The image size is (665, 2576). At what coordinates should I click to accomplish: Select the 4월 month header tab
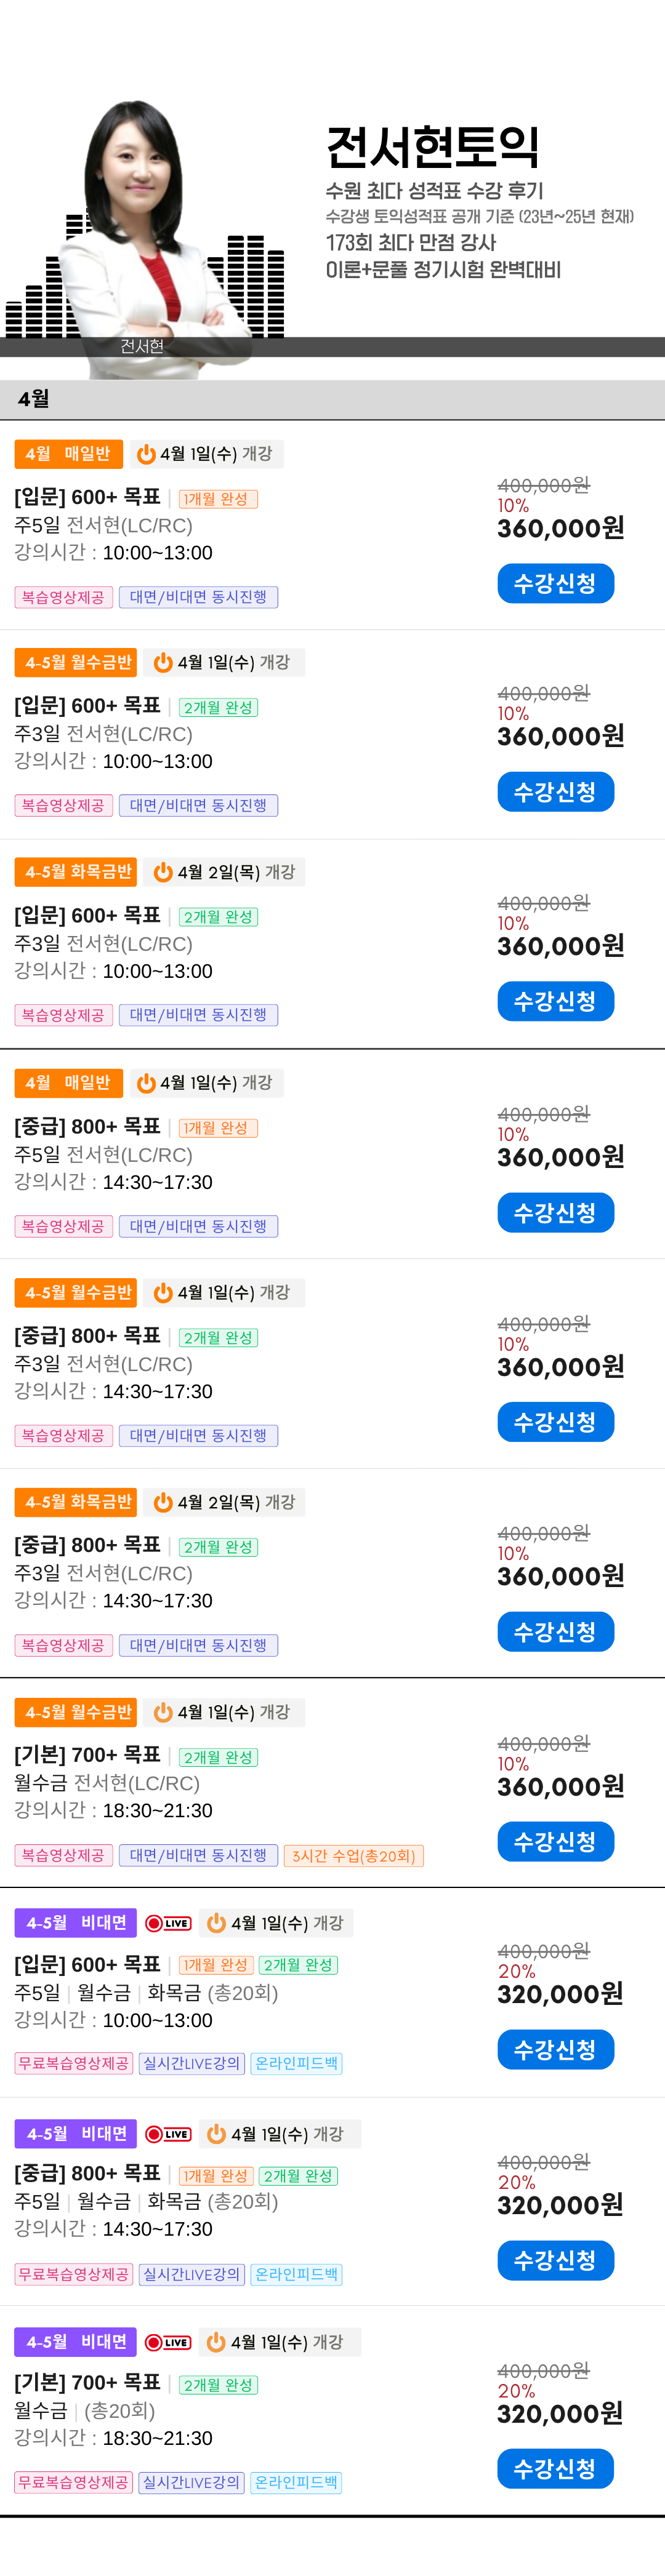click(x=34, y=399)
